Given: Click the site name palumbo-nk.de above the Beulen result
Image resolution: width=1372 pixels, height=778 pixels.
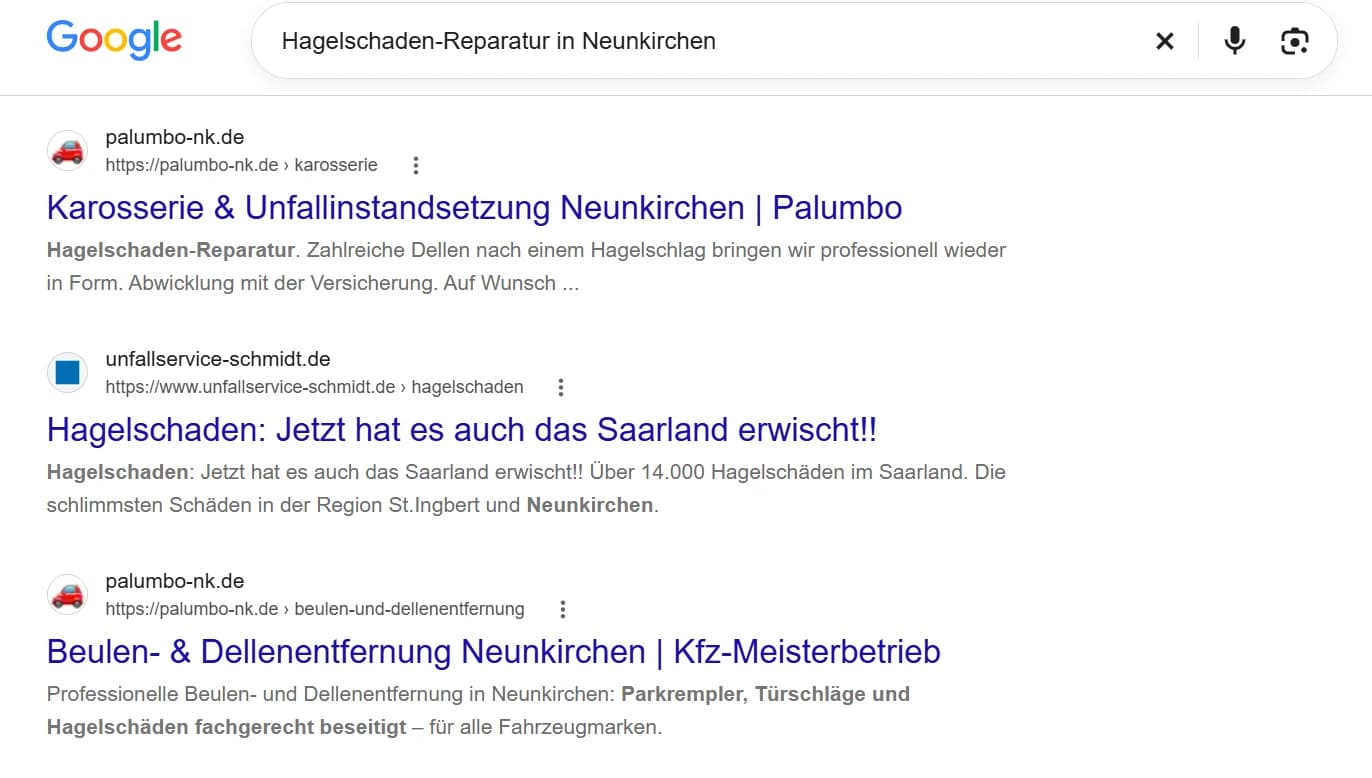Looking at the screenshot, I should pos(175,581).
